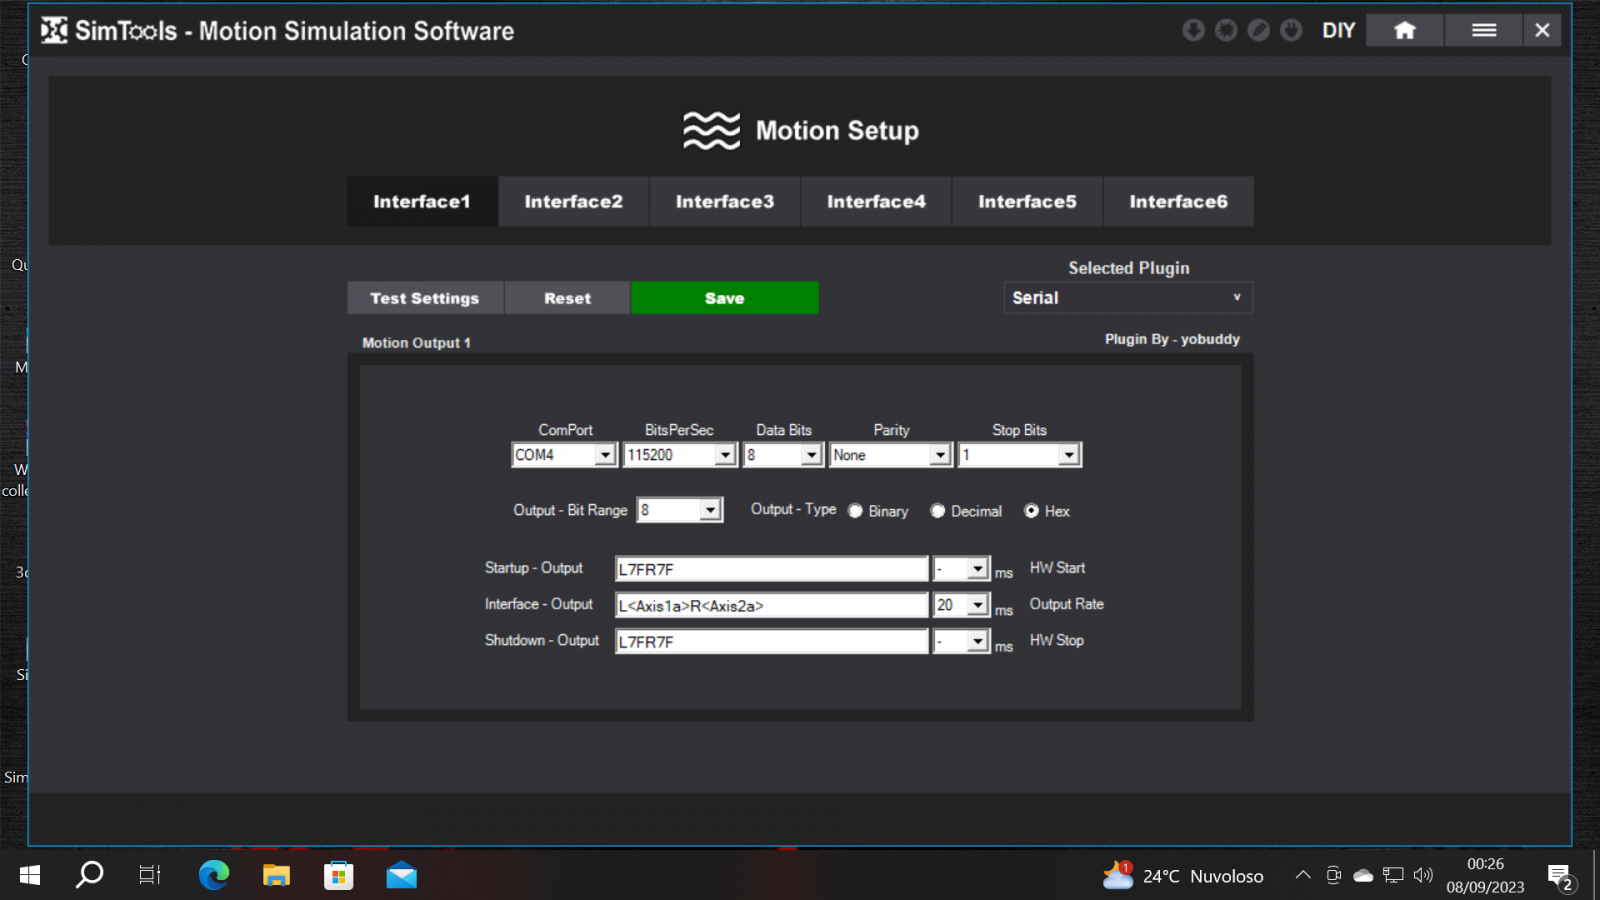Click the SimTools logo icon

(x=54, y=30)
